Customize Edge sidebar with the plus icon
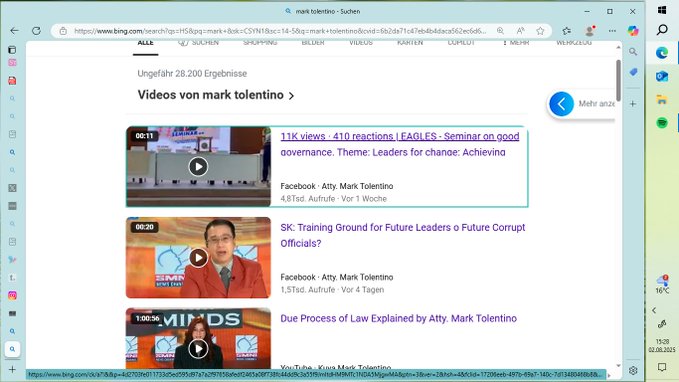Screen dimensions: 679x382 pos(633,104)
